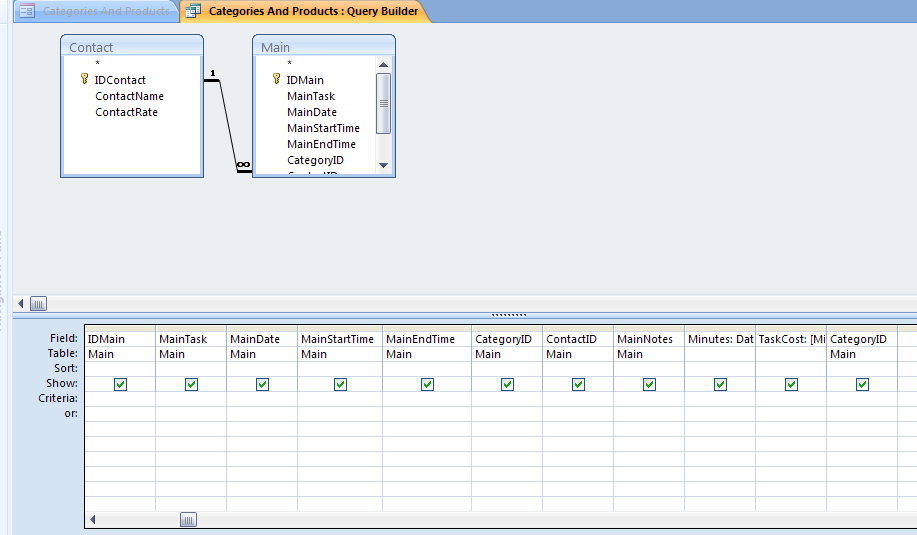Screen dimensions: 917x535
Task: Click the Sort cell under MainDate
Action: [262, 369]
